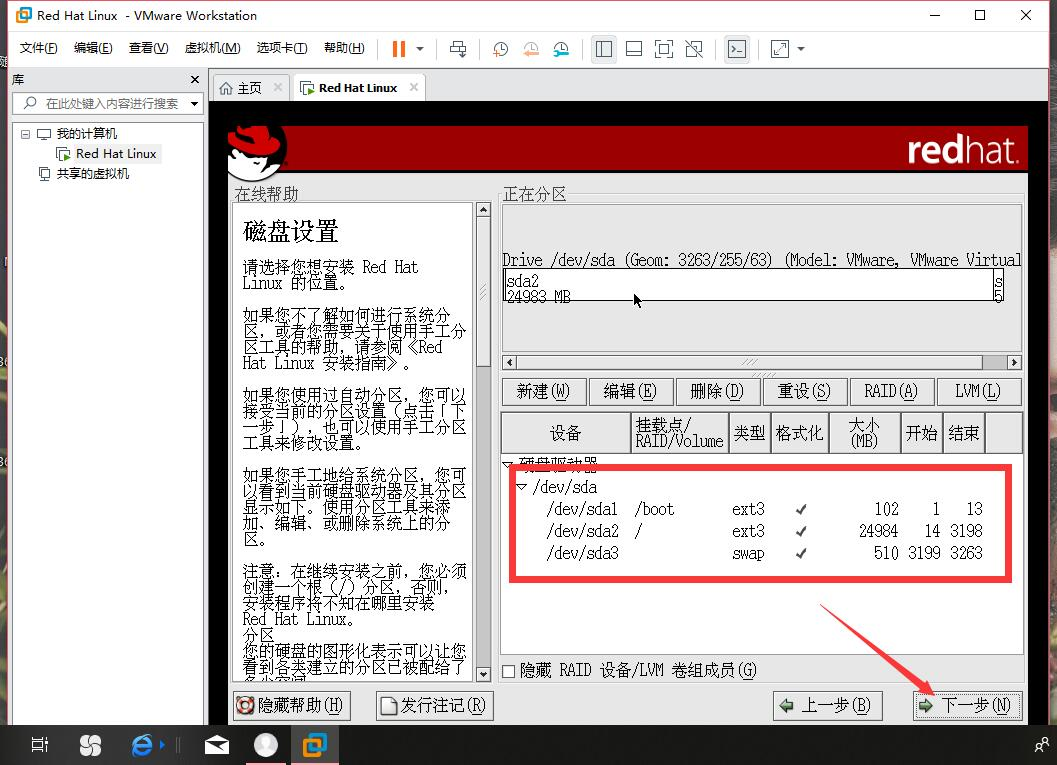Viewport: 1057px width, 765px height.
Task: Click the 新建(W) partition button
Action: (543, 392)
